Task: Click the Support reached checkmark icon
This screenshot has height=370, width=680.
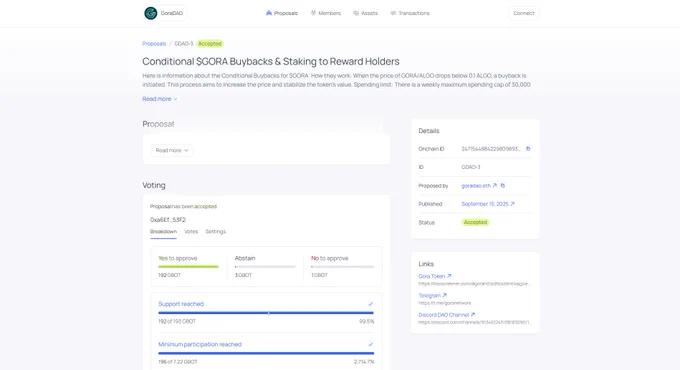Action: tap(370, 304)
